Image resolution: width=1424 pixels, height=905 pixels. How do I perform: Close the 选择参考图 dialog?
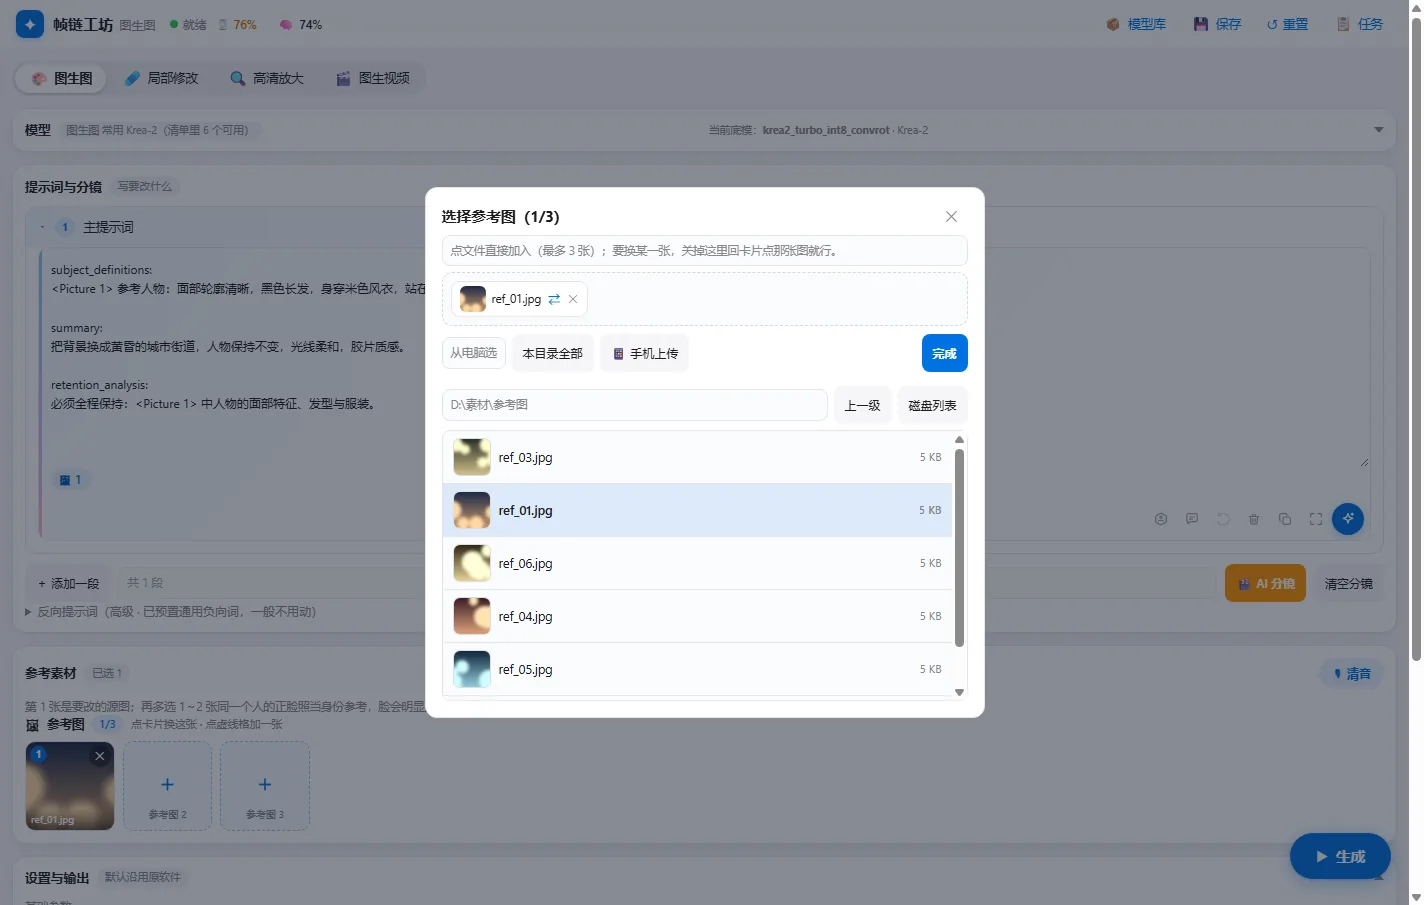point(951,217)
